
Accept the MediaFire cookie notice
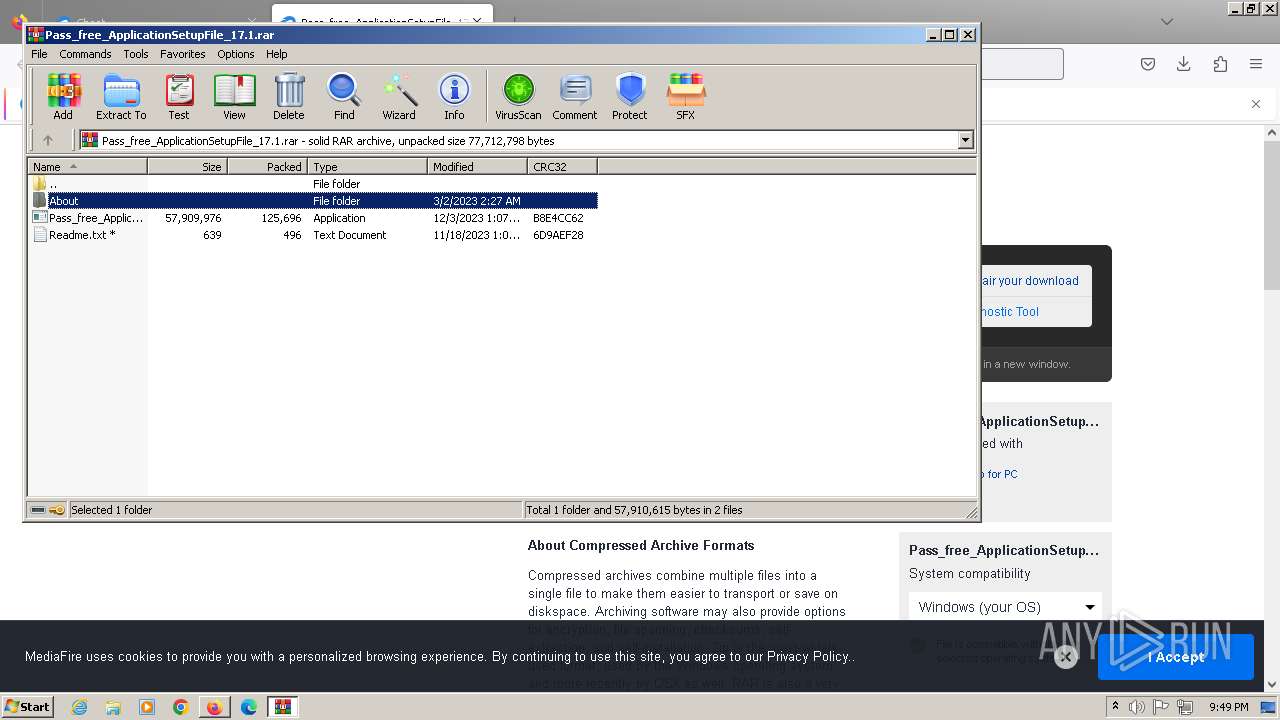click(1176, 657)
